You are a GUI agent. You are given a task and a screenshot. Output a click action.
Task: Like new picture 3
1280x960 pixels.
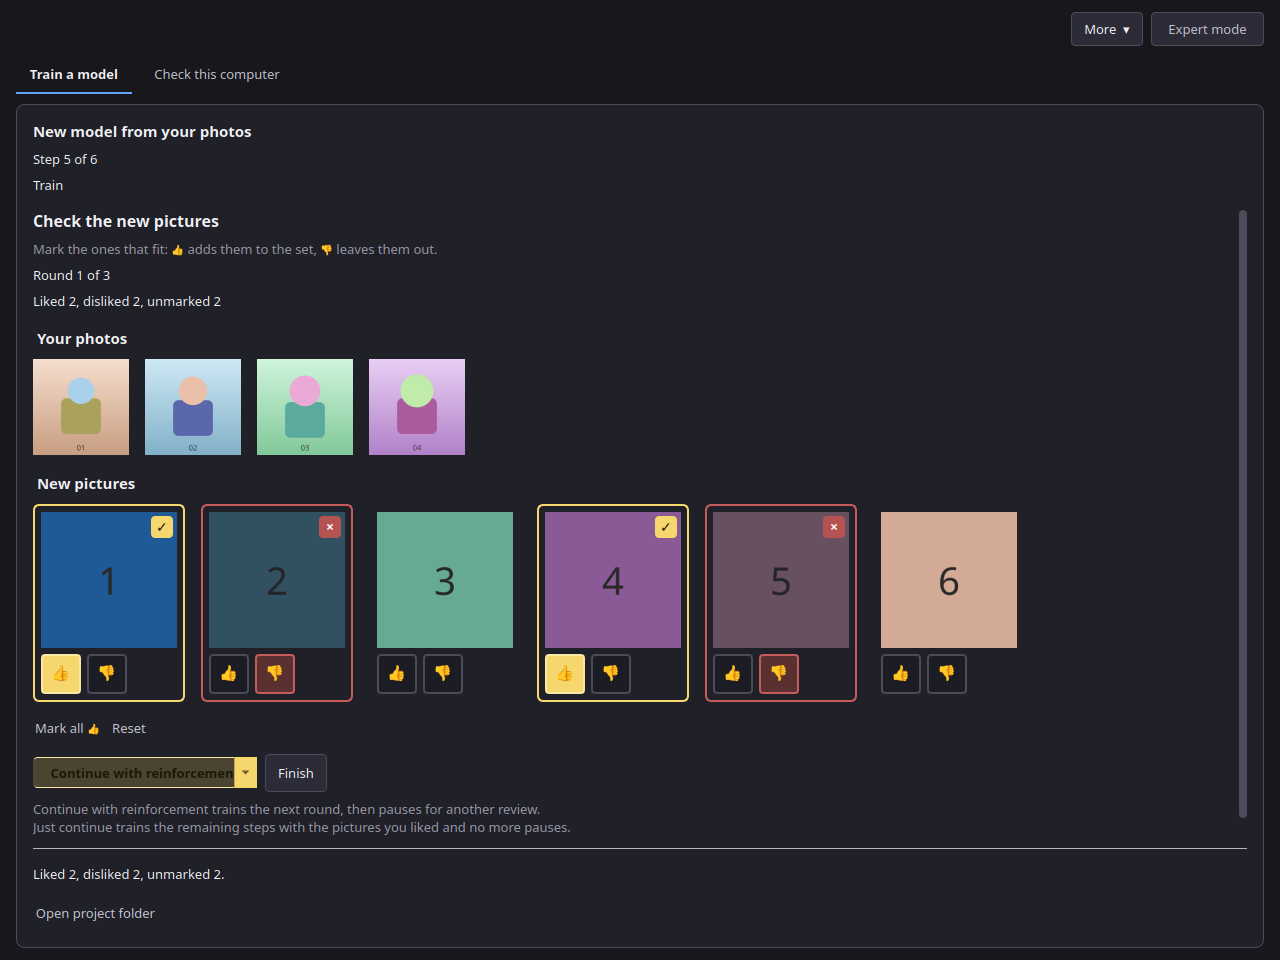click(x=397, y=674)
